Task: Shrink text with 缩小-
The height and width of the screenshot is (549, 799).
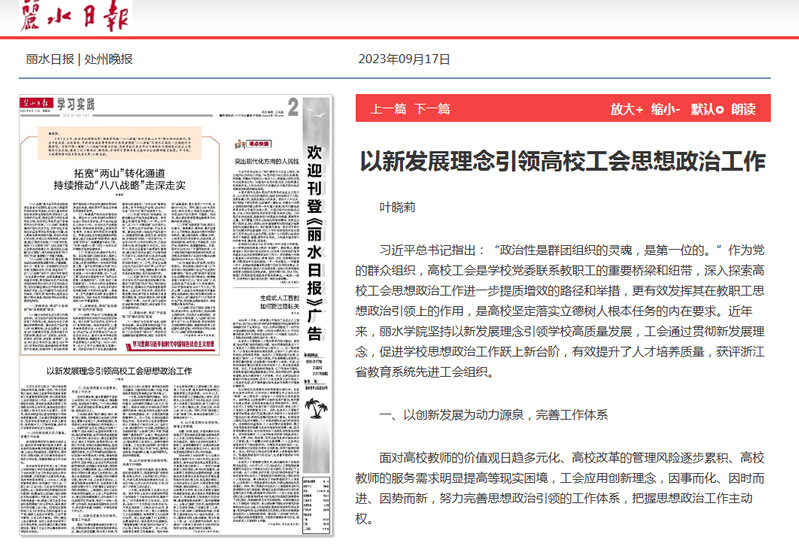Action: pos(665,109)
